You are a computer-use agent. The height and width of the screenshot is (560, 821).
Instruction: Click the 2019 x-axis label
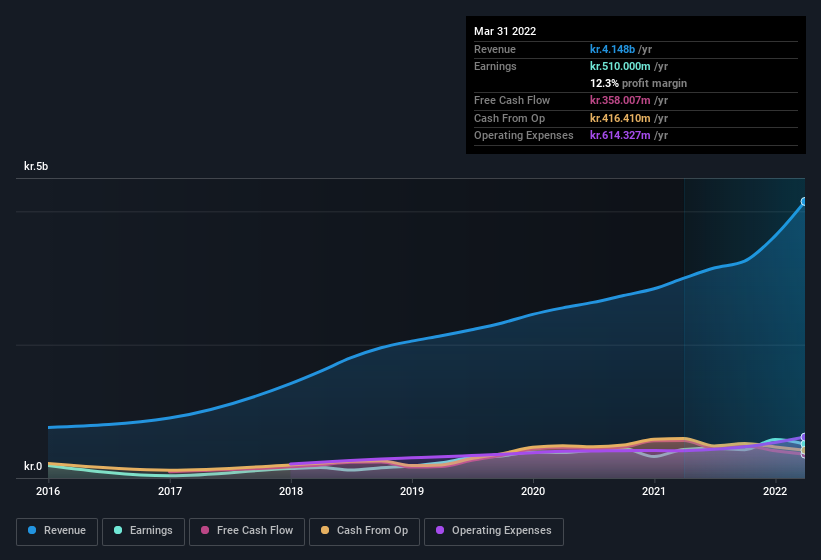pyautogui.click(x=412, y=491)
